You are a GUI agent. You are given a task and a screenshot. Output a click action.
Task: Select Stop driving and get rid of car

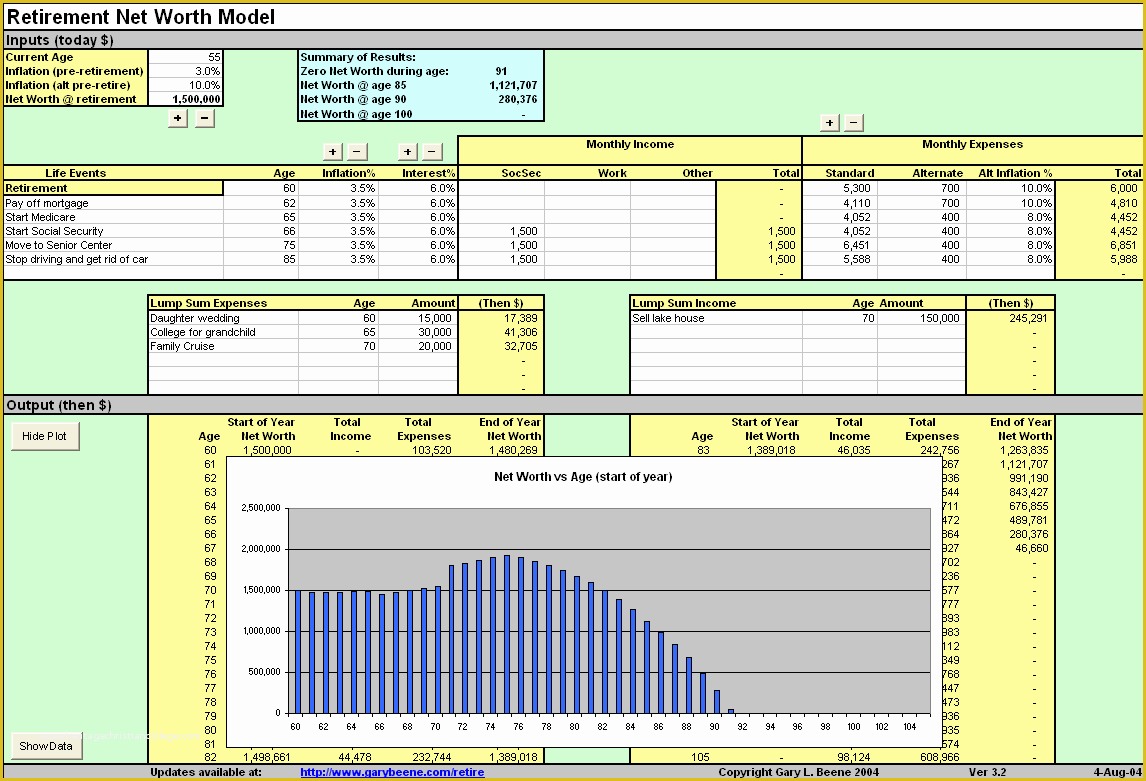pos(113,259)
